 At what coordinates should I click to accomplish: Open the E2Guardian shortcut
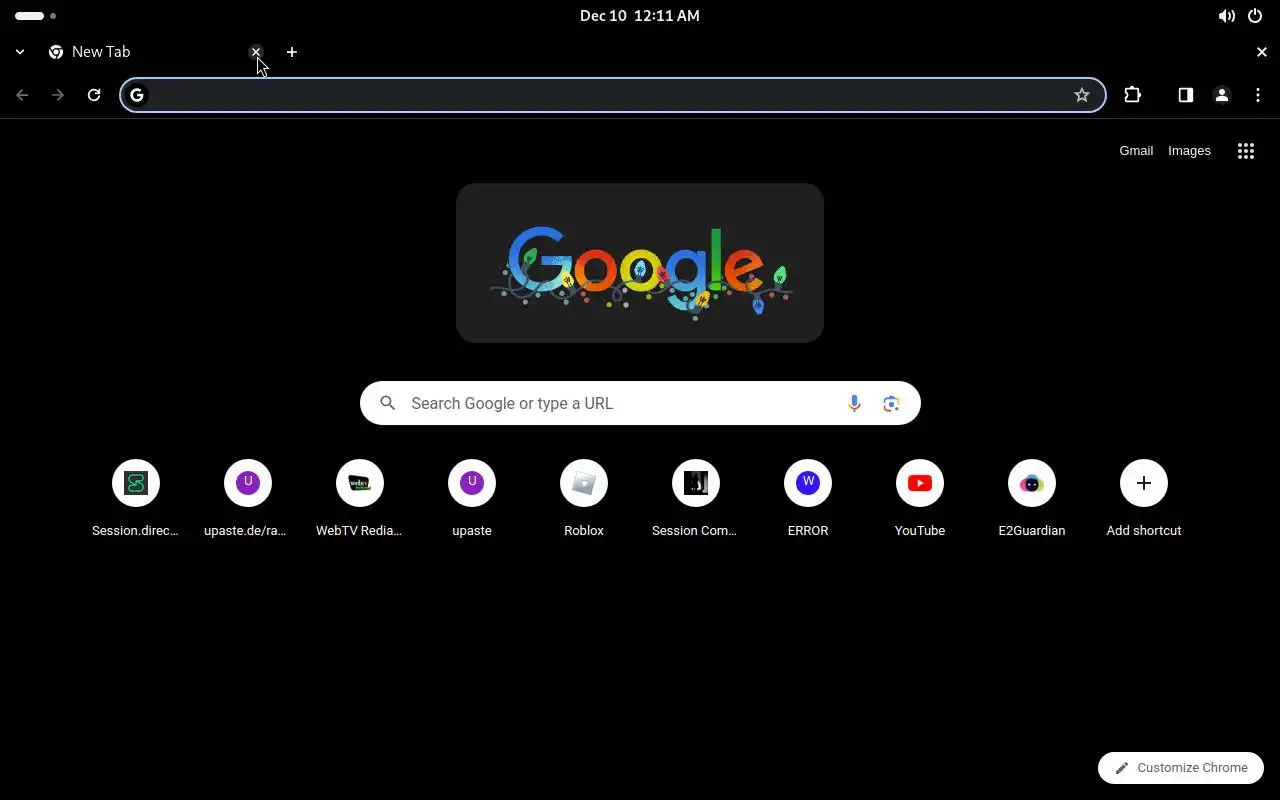tap(1032, 499)
